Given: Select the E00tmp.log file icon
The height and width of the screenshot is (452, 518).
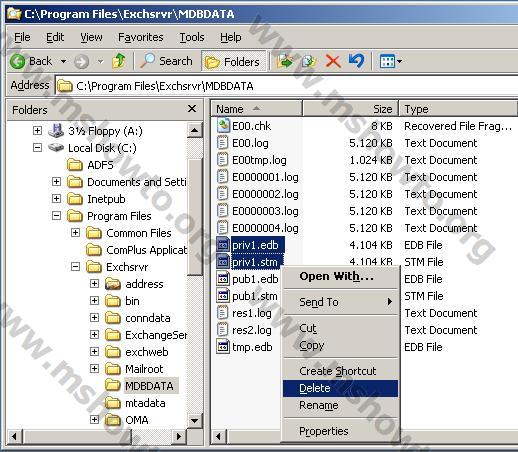Looking at the screenshot, I should 223,160.
